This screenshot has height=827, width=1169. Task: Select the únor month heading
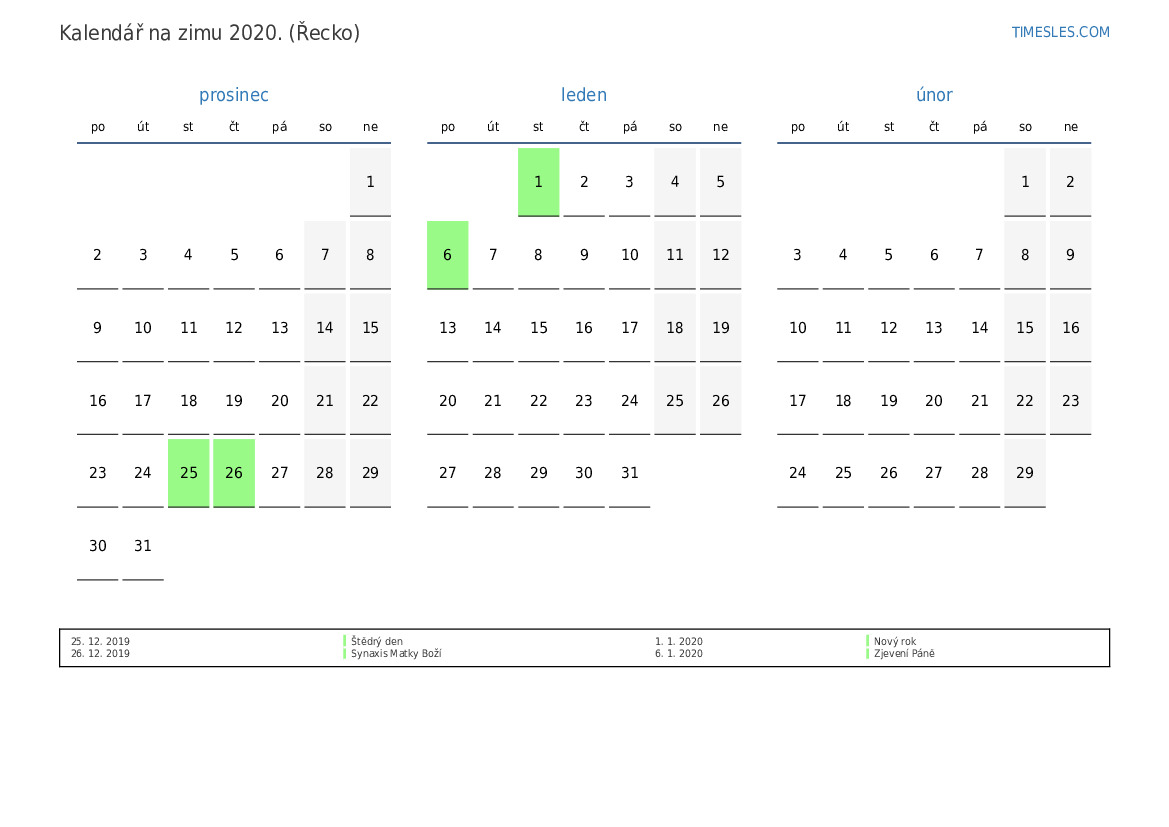coord(934,95)
